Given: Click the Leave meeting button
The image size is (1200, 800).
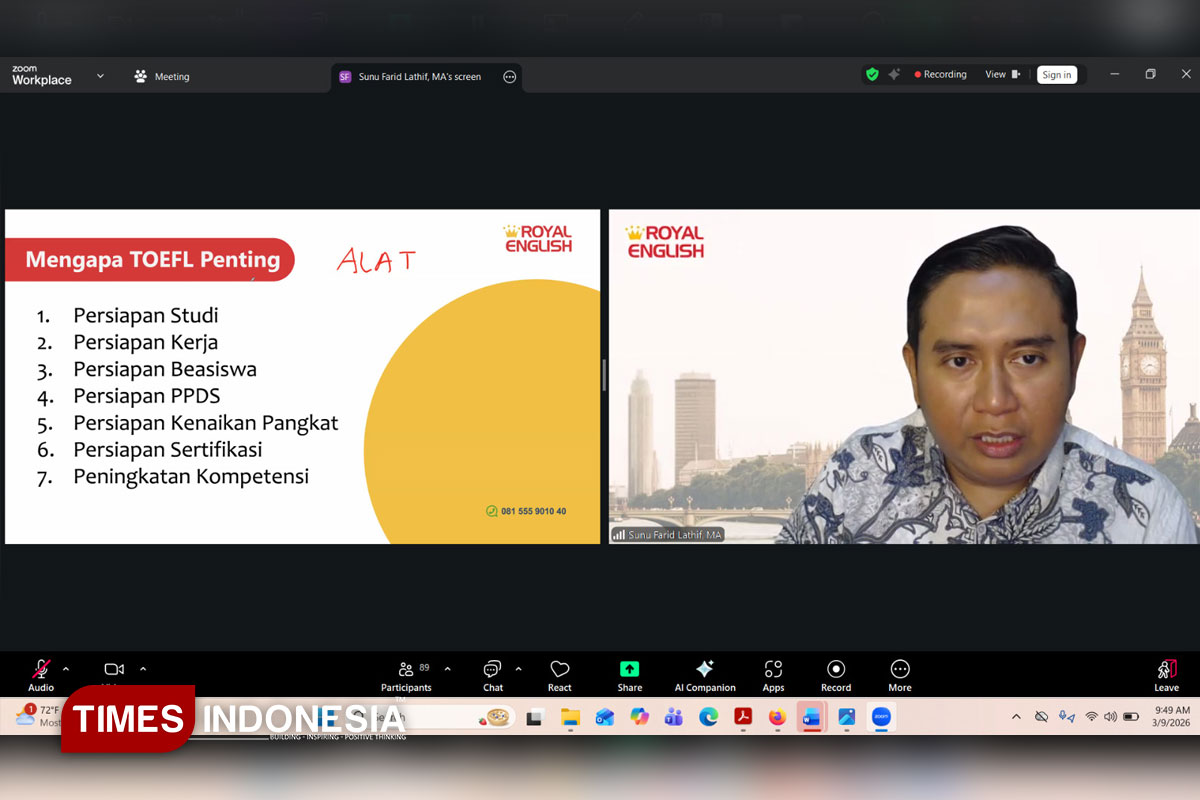Looking at the screenshot, I should pos(1166,675).
